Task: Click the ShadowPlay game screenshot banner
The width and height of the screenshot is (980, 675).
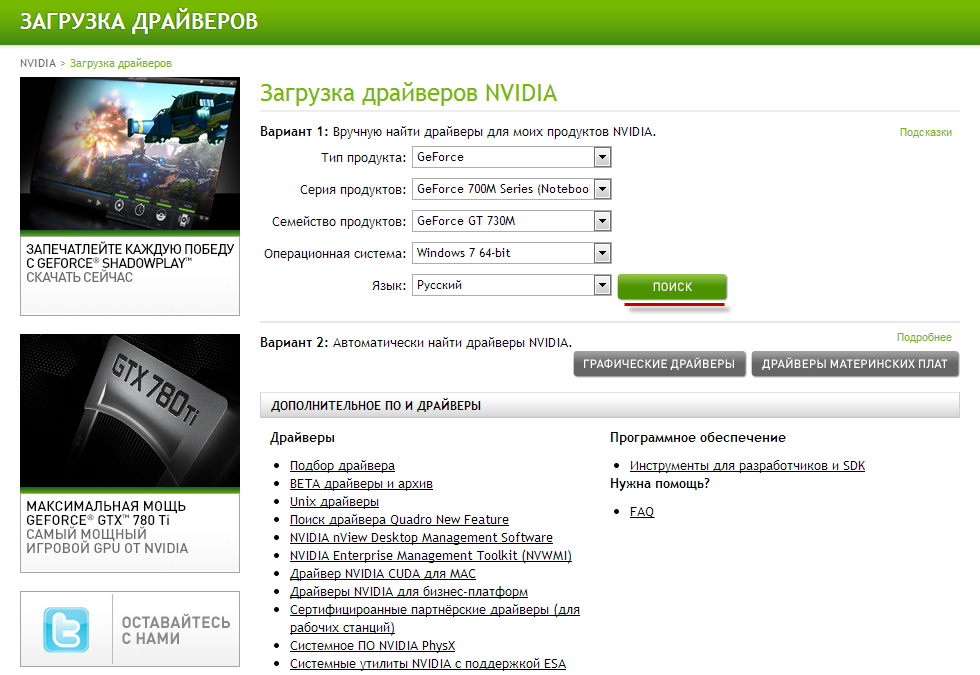Action: (130, 154)
